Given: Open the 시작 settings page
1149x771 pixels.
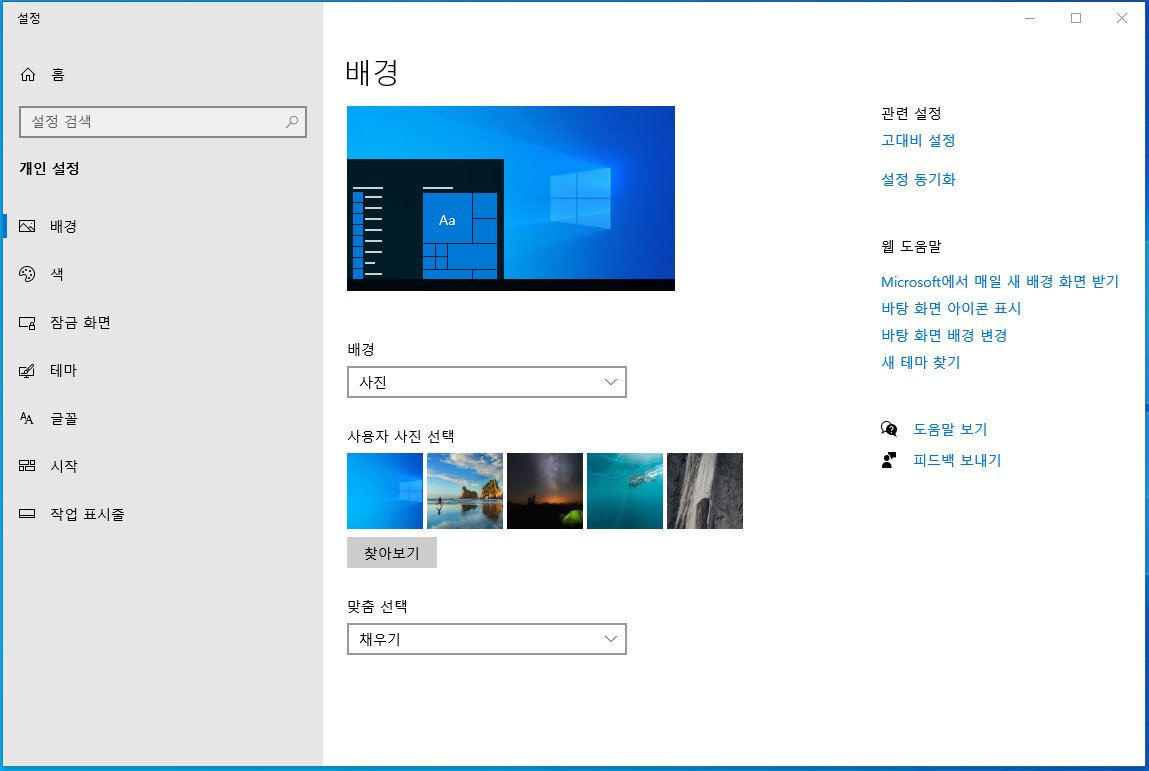Looking at the screenshot, I should [63, 466].
